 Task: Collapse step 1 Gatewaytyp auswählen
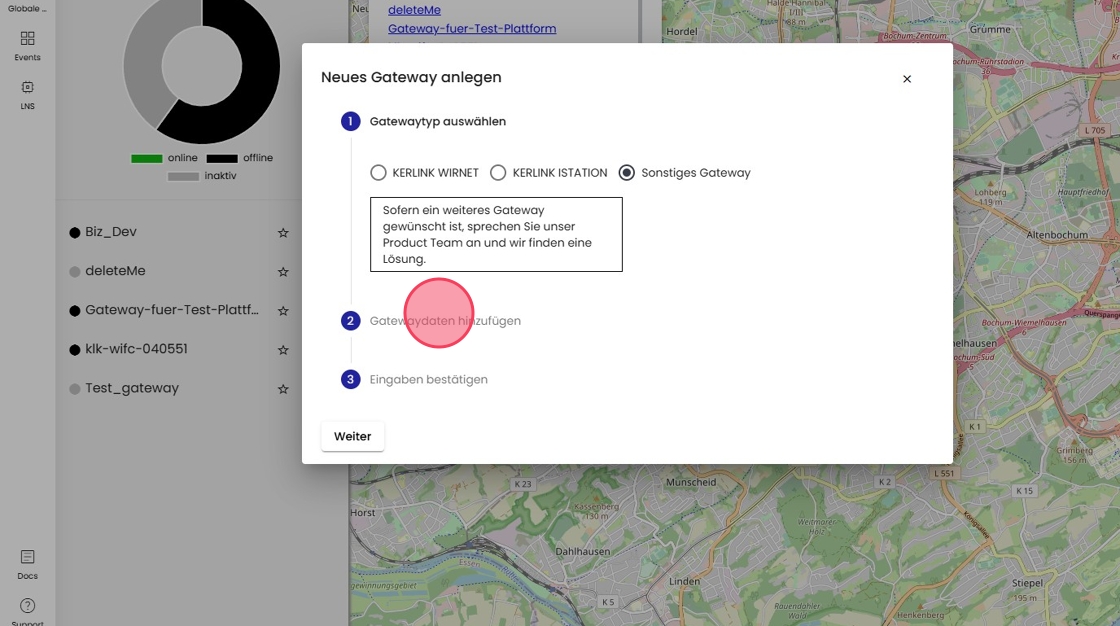[437, 122]
